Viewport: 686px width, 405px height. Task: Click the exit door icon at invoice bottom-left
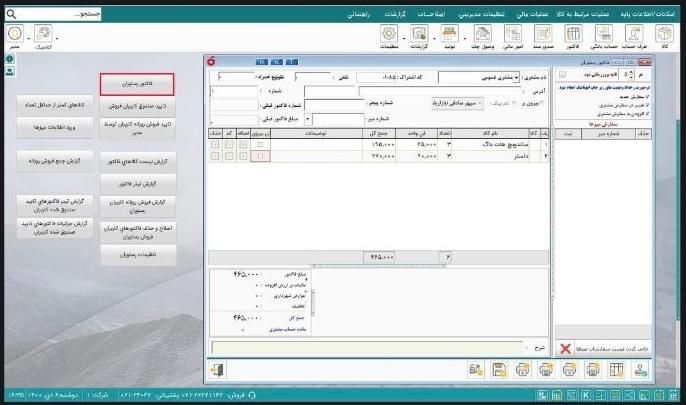click(218, 370)
